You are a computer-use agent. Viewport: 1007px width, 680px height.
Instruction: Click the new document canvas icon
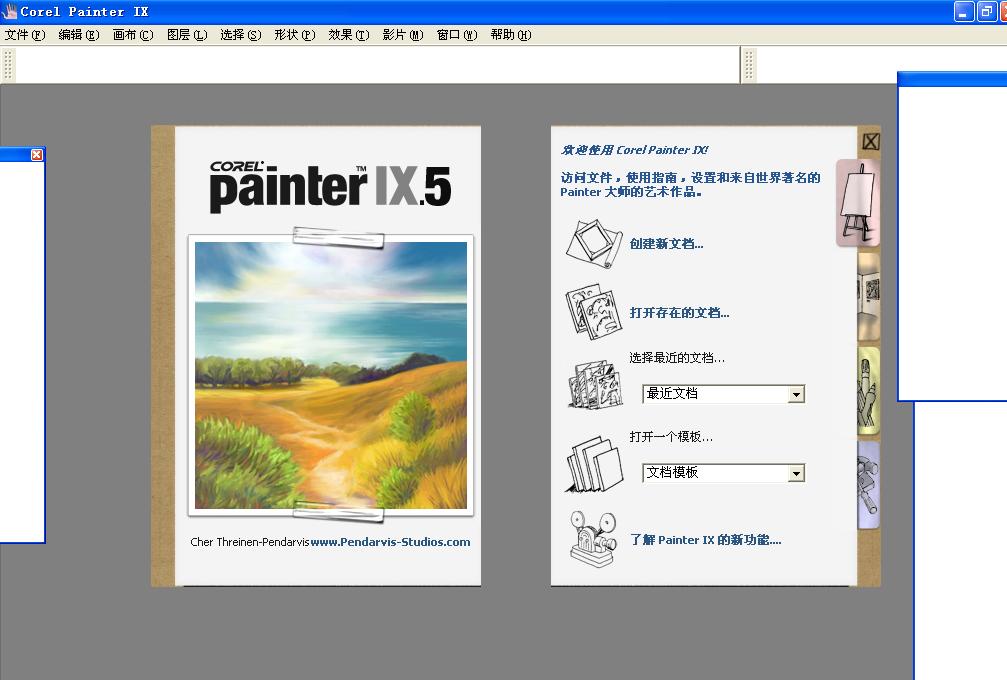pos(593,244)
